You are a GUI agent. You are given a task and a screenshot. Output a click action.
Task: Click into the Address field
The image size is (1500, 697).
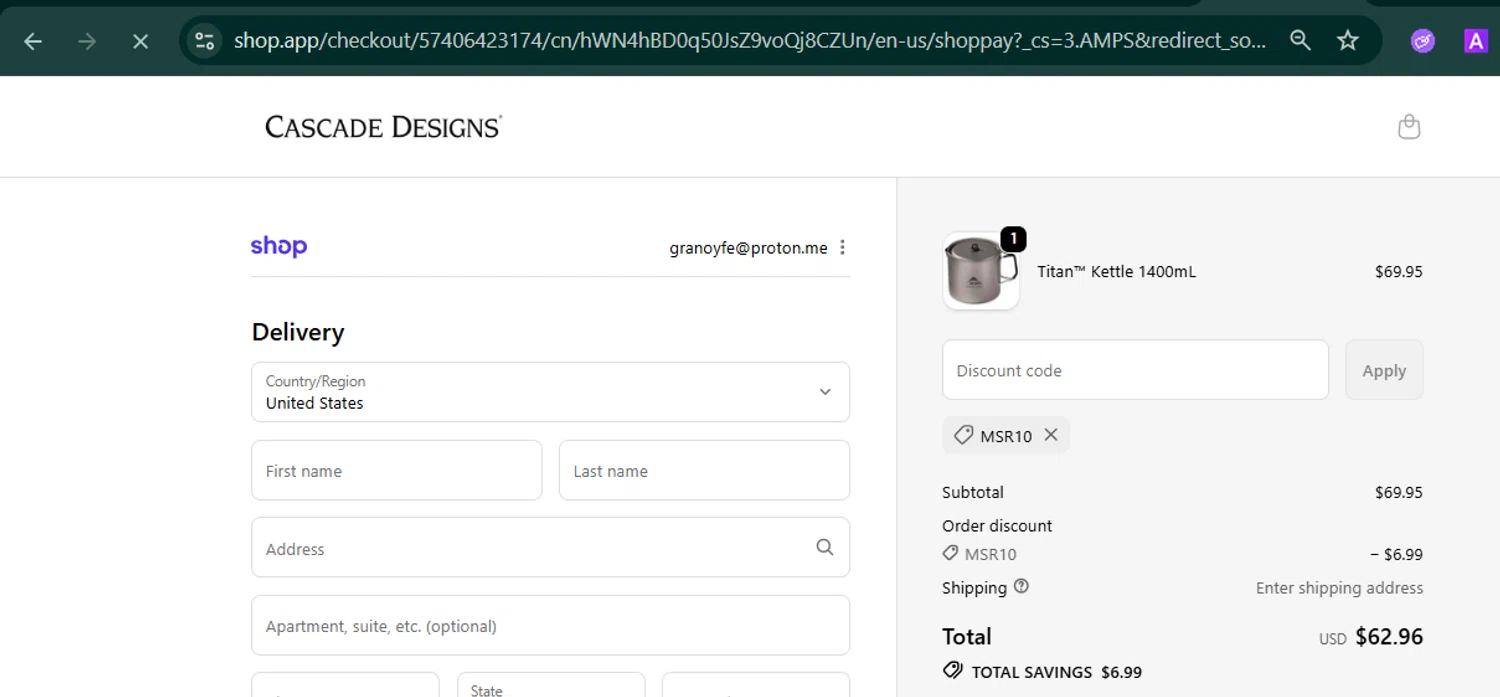[x=550, y=547]
